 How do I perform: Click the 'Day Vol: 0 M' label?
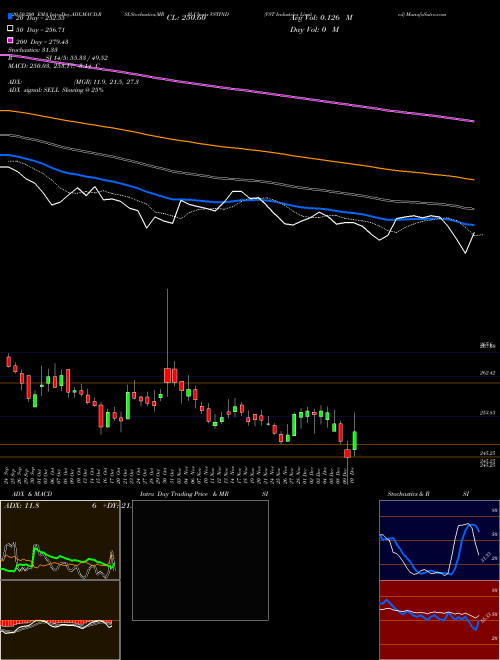click(x=314, y=29)
